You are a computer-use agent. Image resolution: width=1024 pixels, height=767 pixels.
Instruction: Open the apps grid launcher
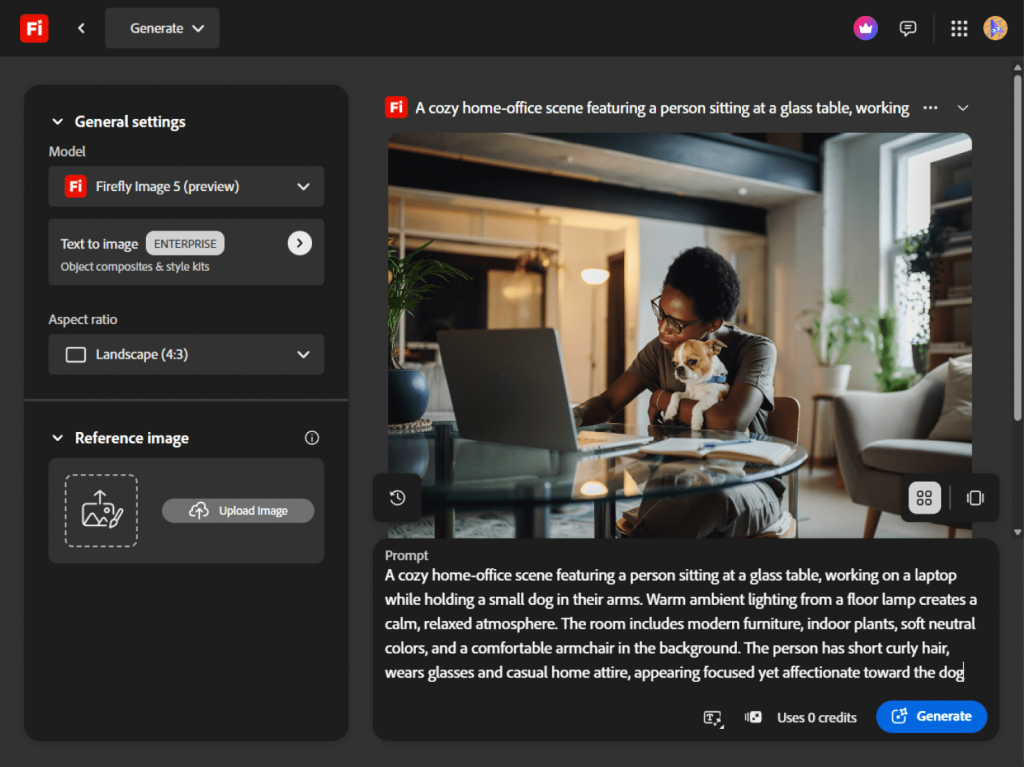(959, 28)
